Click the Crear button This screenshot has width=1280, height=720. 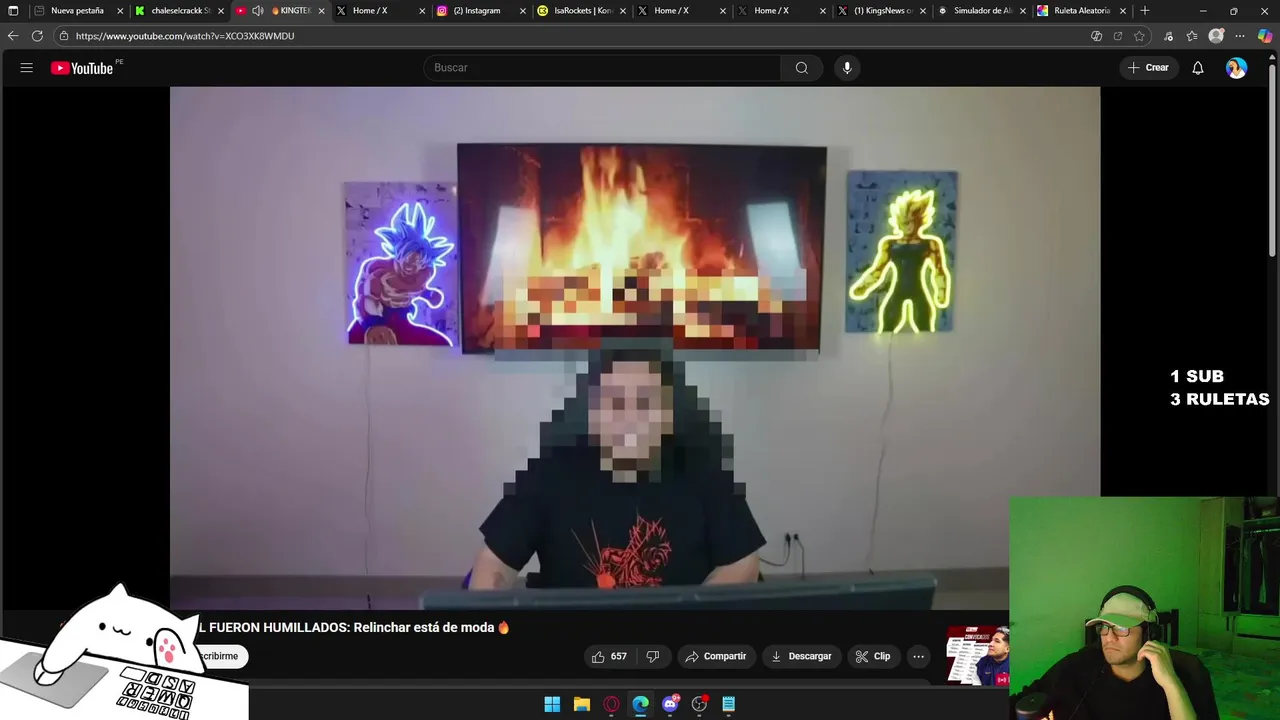(x=1148, y=68)
